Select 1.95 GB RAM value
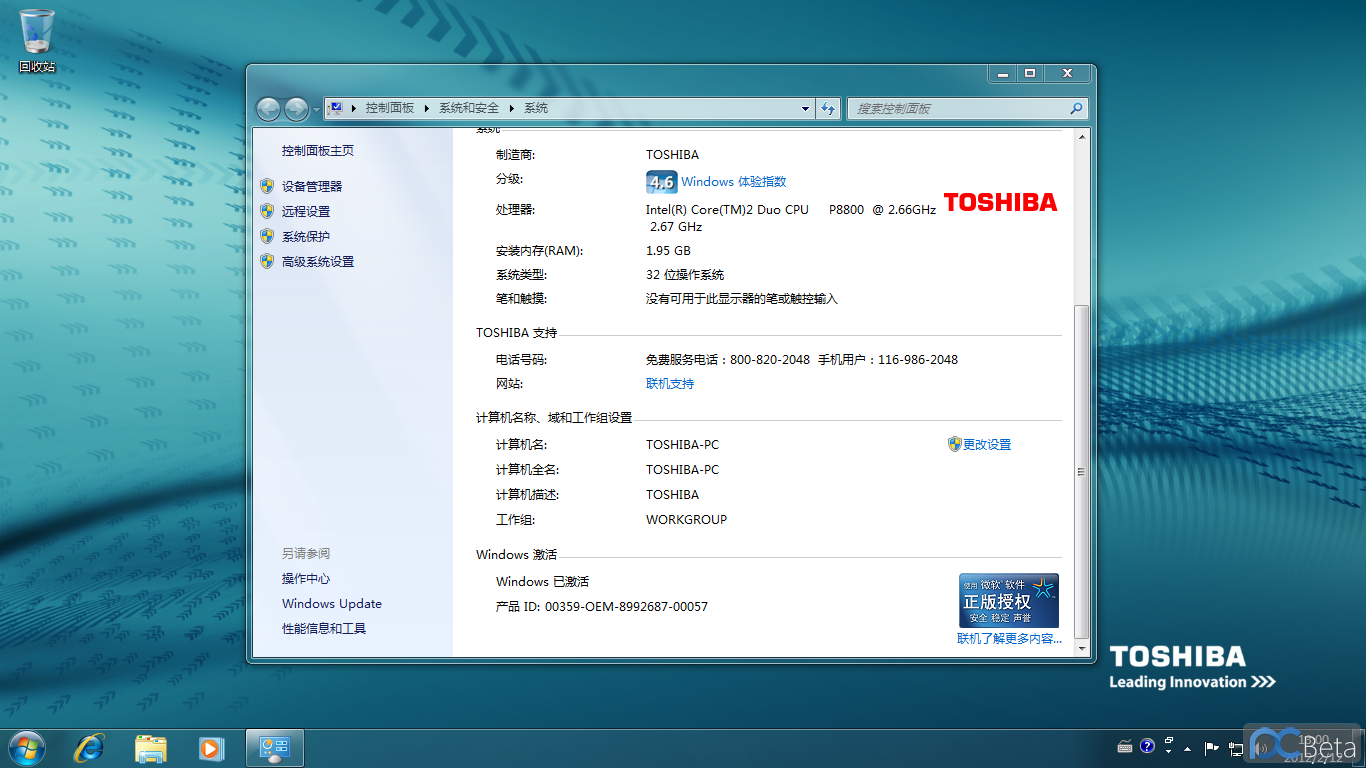This screenshot has width=1366, height=768. coord(668,251)
